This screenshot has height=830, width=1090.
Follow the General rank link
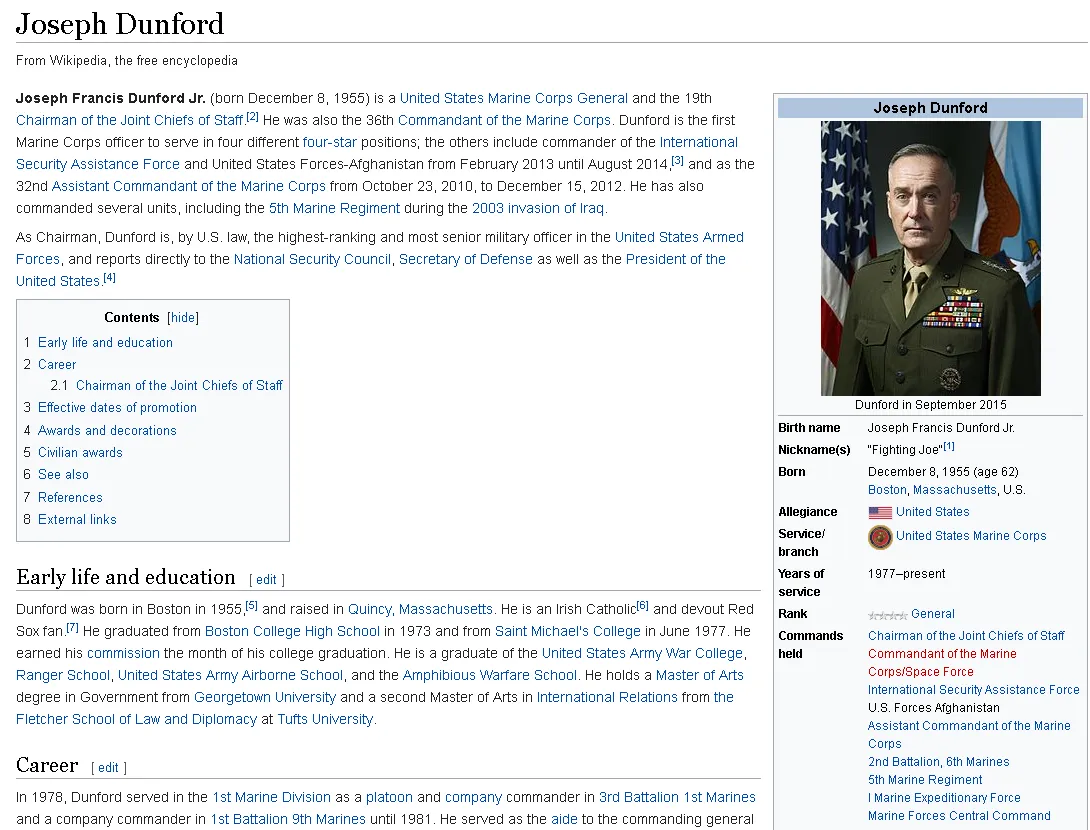933,615
